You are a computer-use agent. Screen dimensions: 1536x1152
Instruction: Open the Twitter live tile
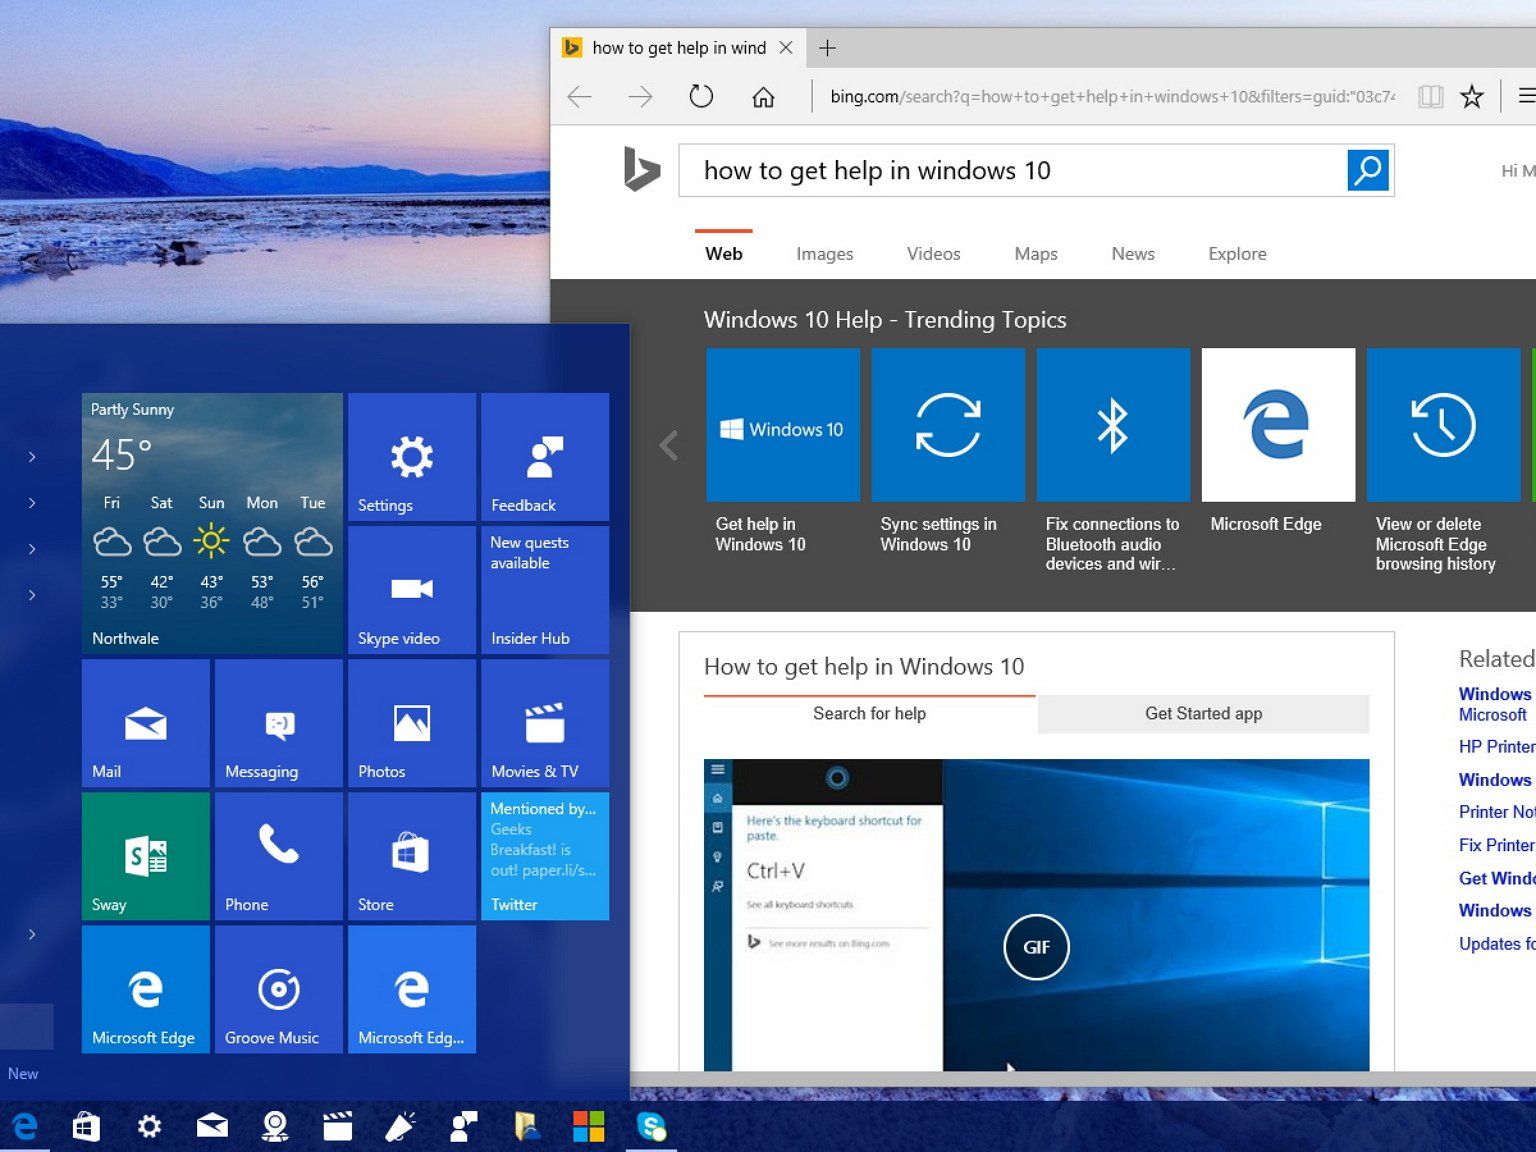point(545,856)
